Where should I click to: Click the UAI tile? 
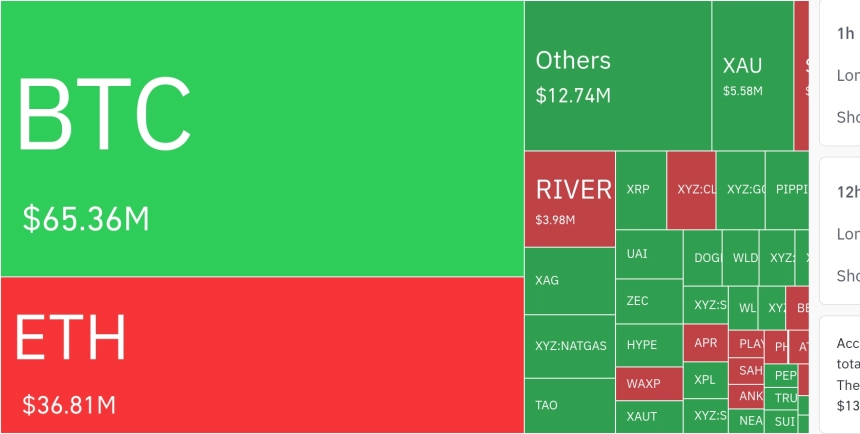pos(648,254)
